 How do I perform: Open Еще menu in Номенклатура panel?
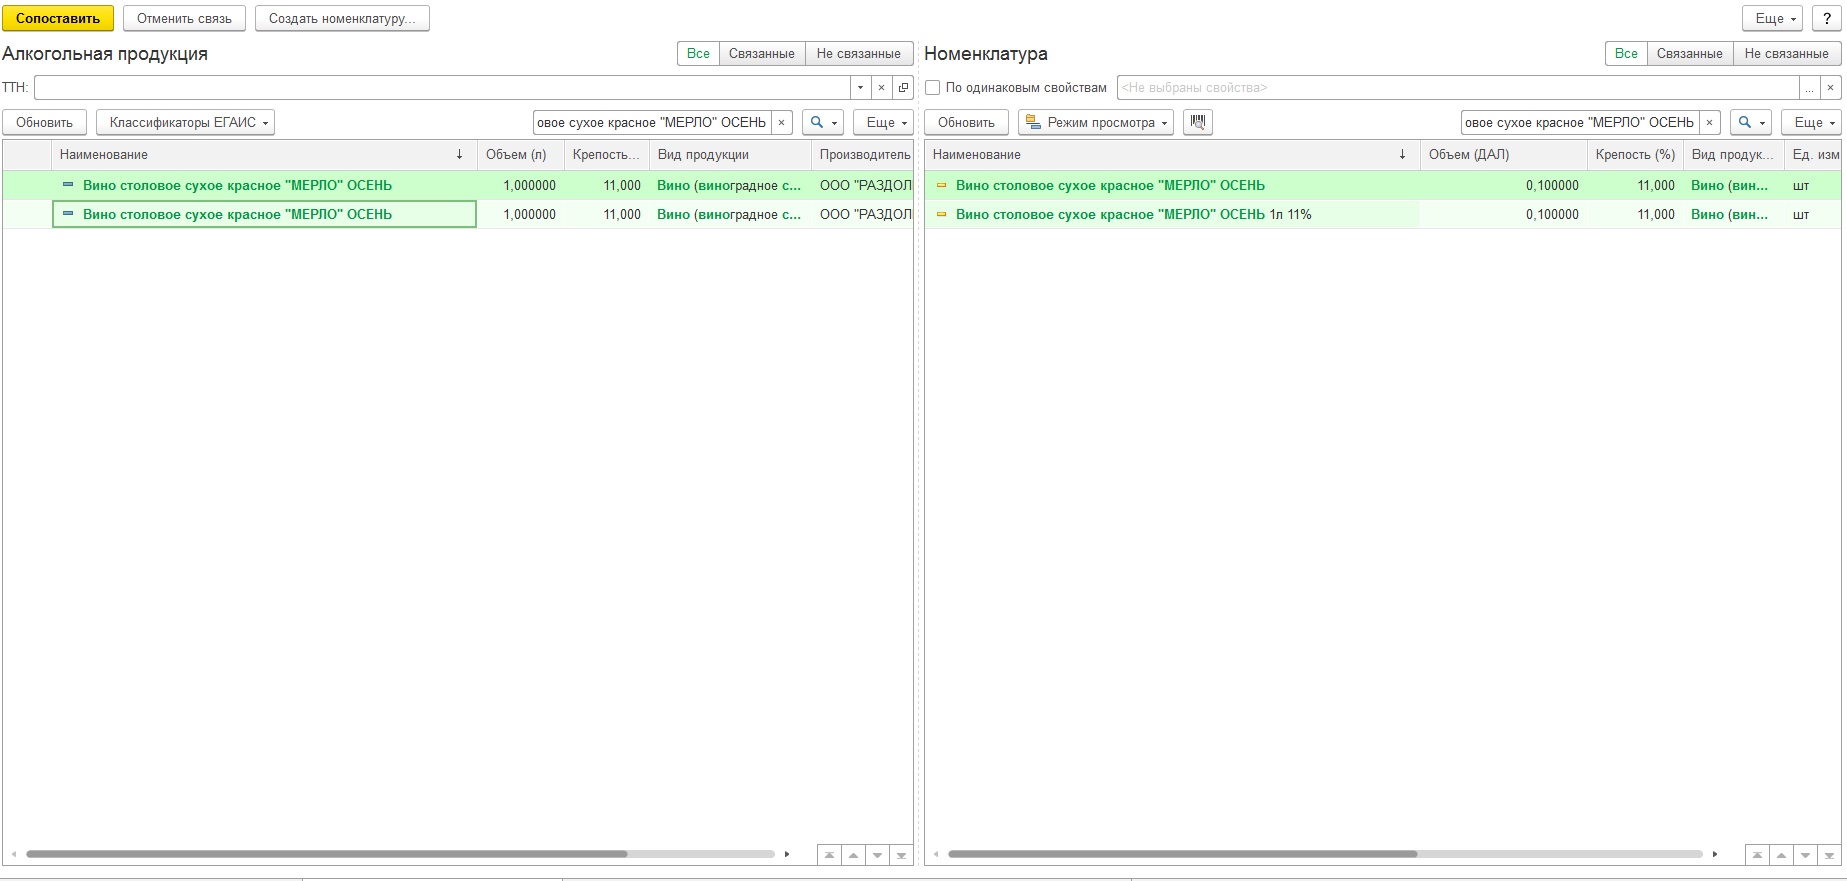(x=1811, y=123)
